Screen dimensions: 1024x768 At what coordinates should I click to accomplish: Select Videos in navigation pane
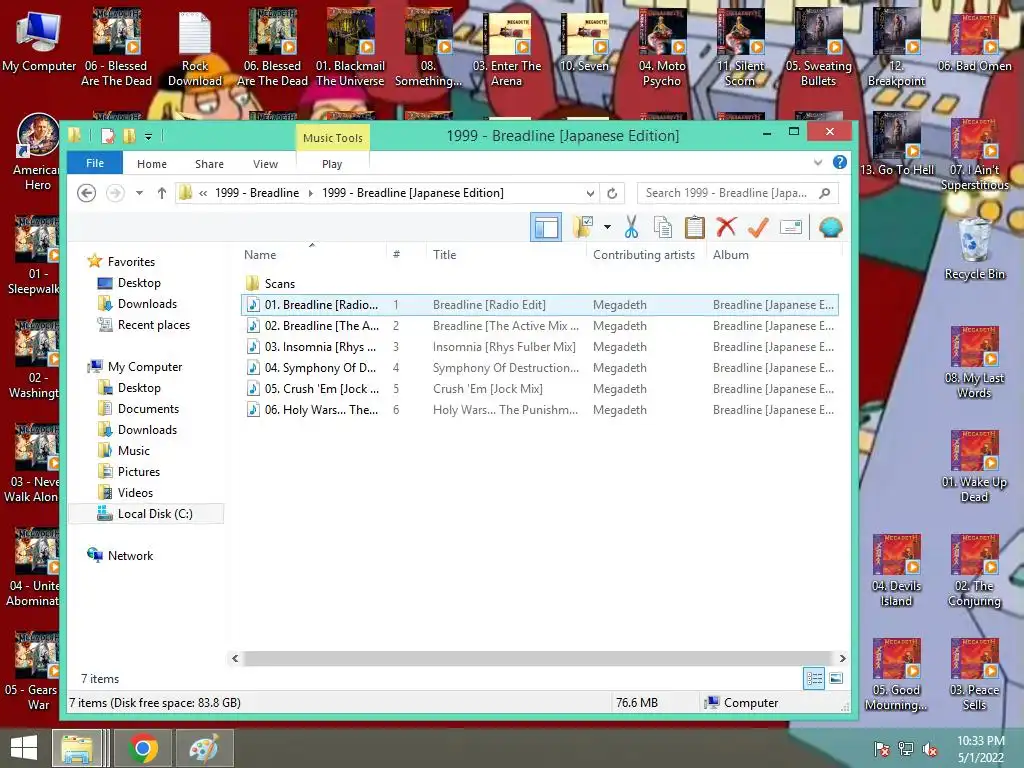(135, 492)
